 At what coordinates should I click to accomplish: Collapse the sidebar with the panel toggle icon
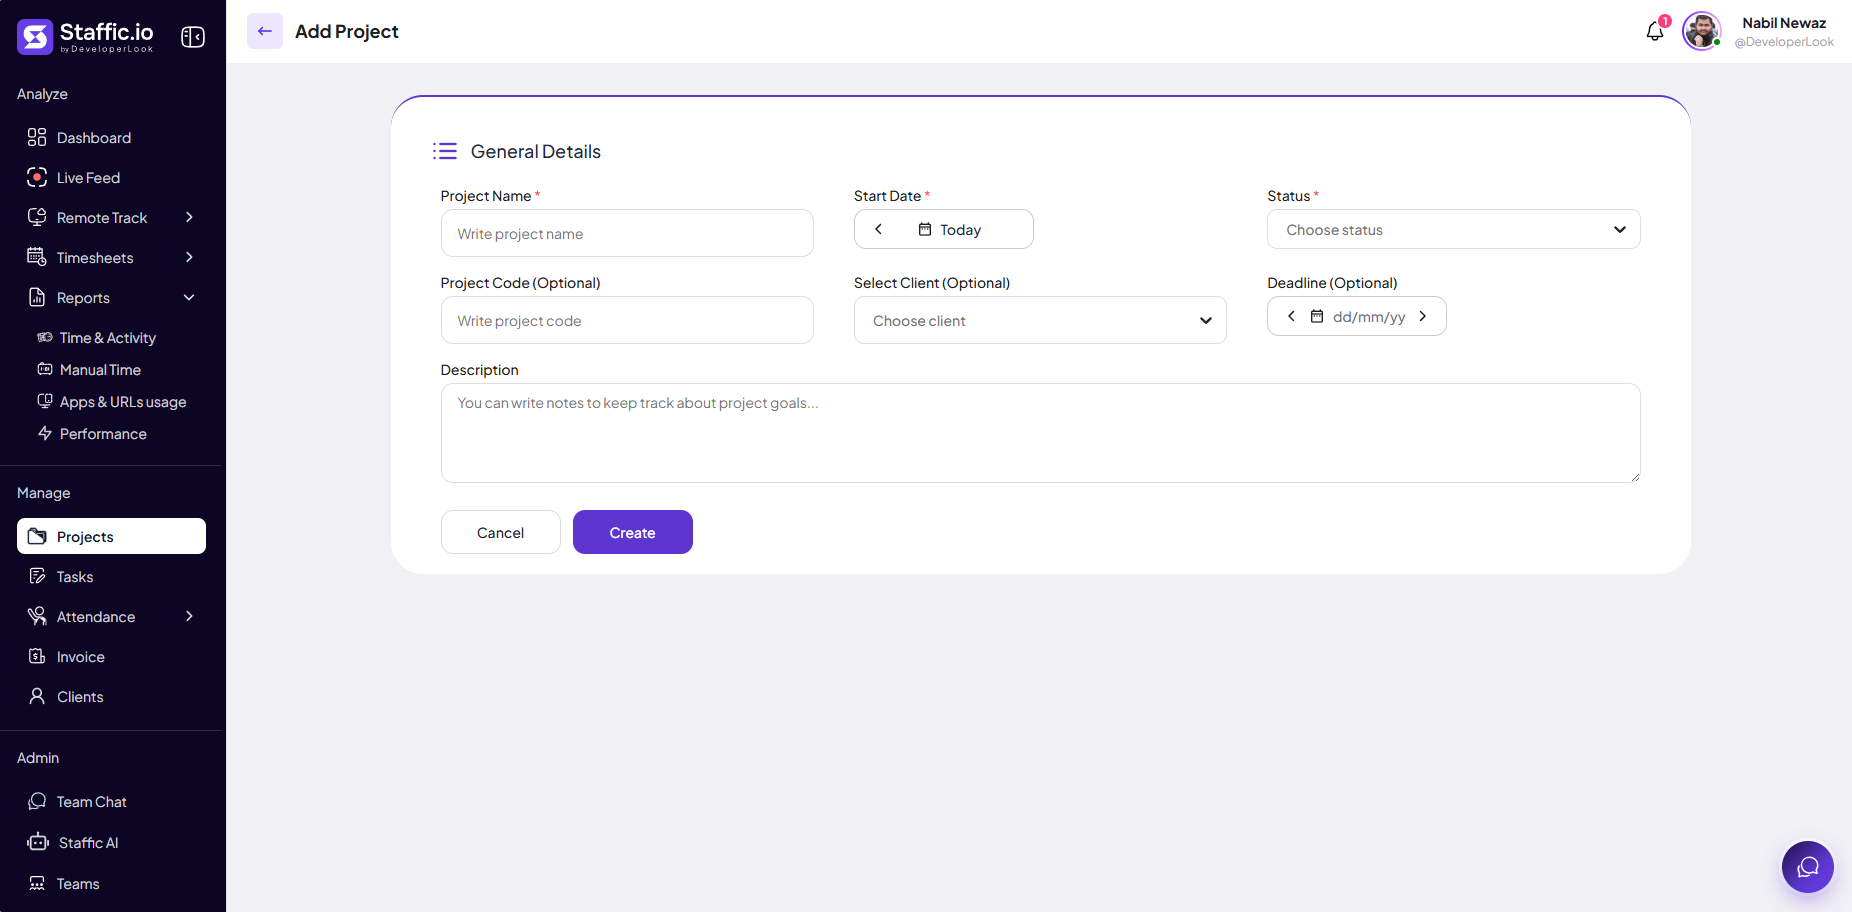coord(193,37)
